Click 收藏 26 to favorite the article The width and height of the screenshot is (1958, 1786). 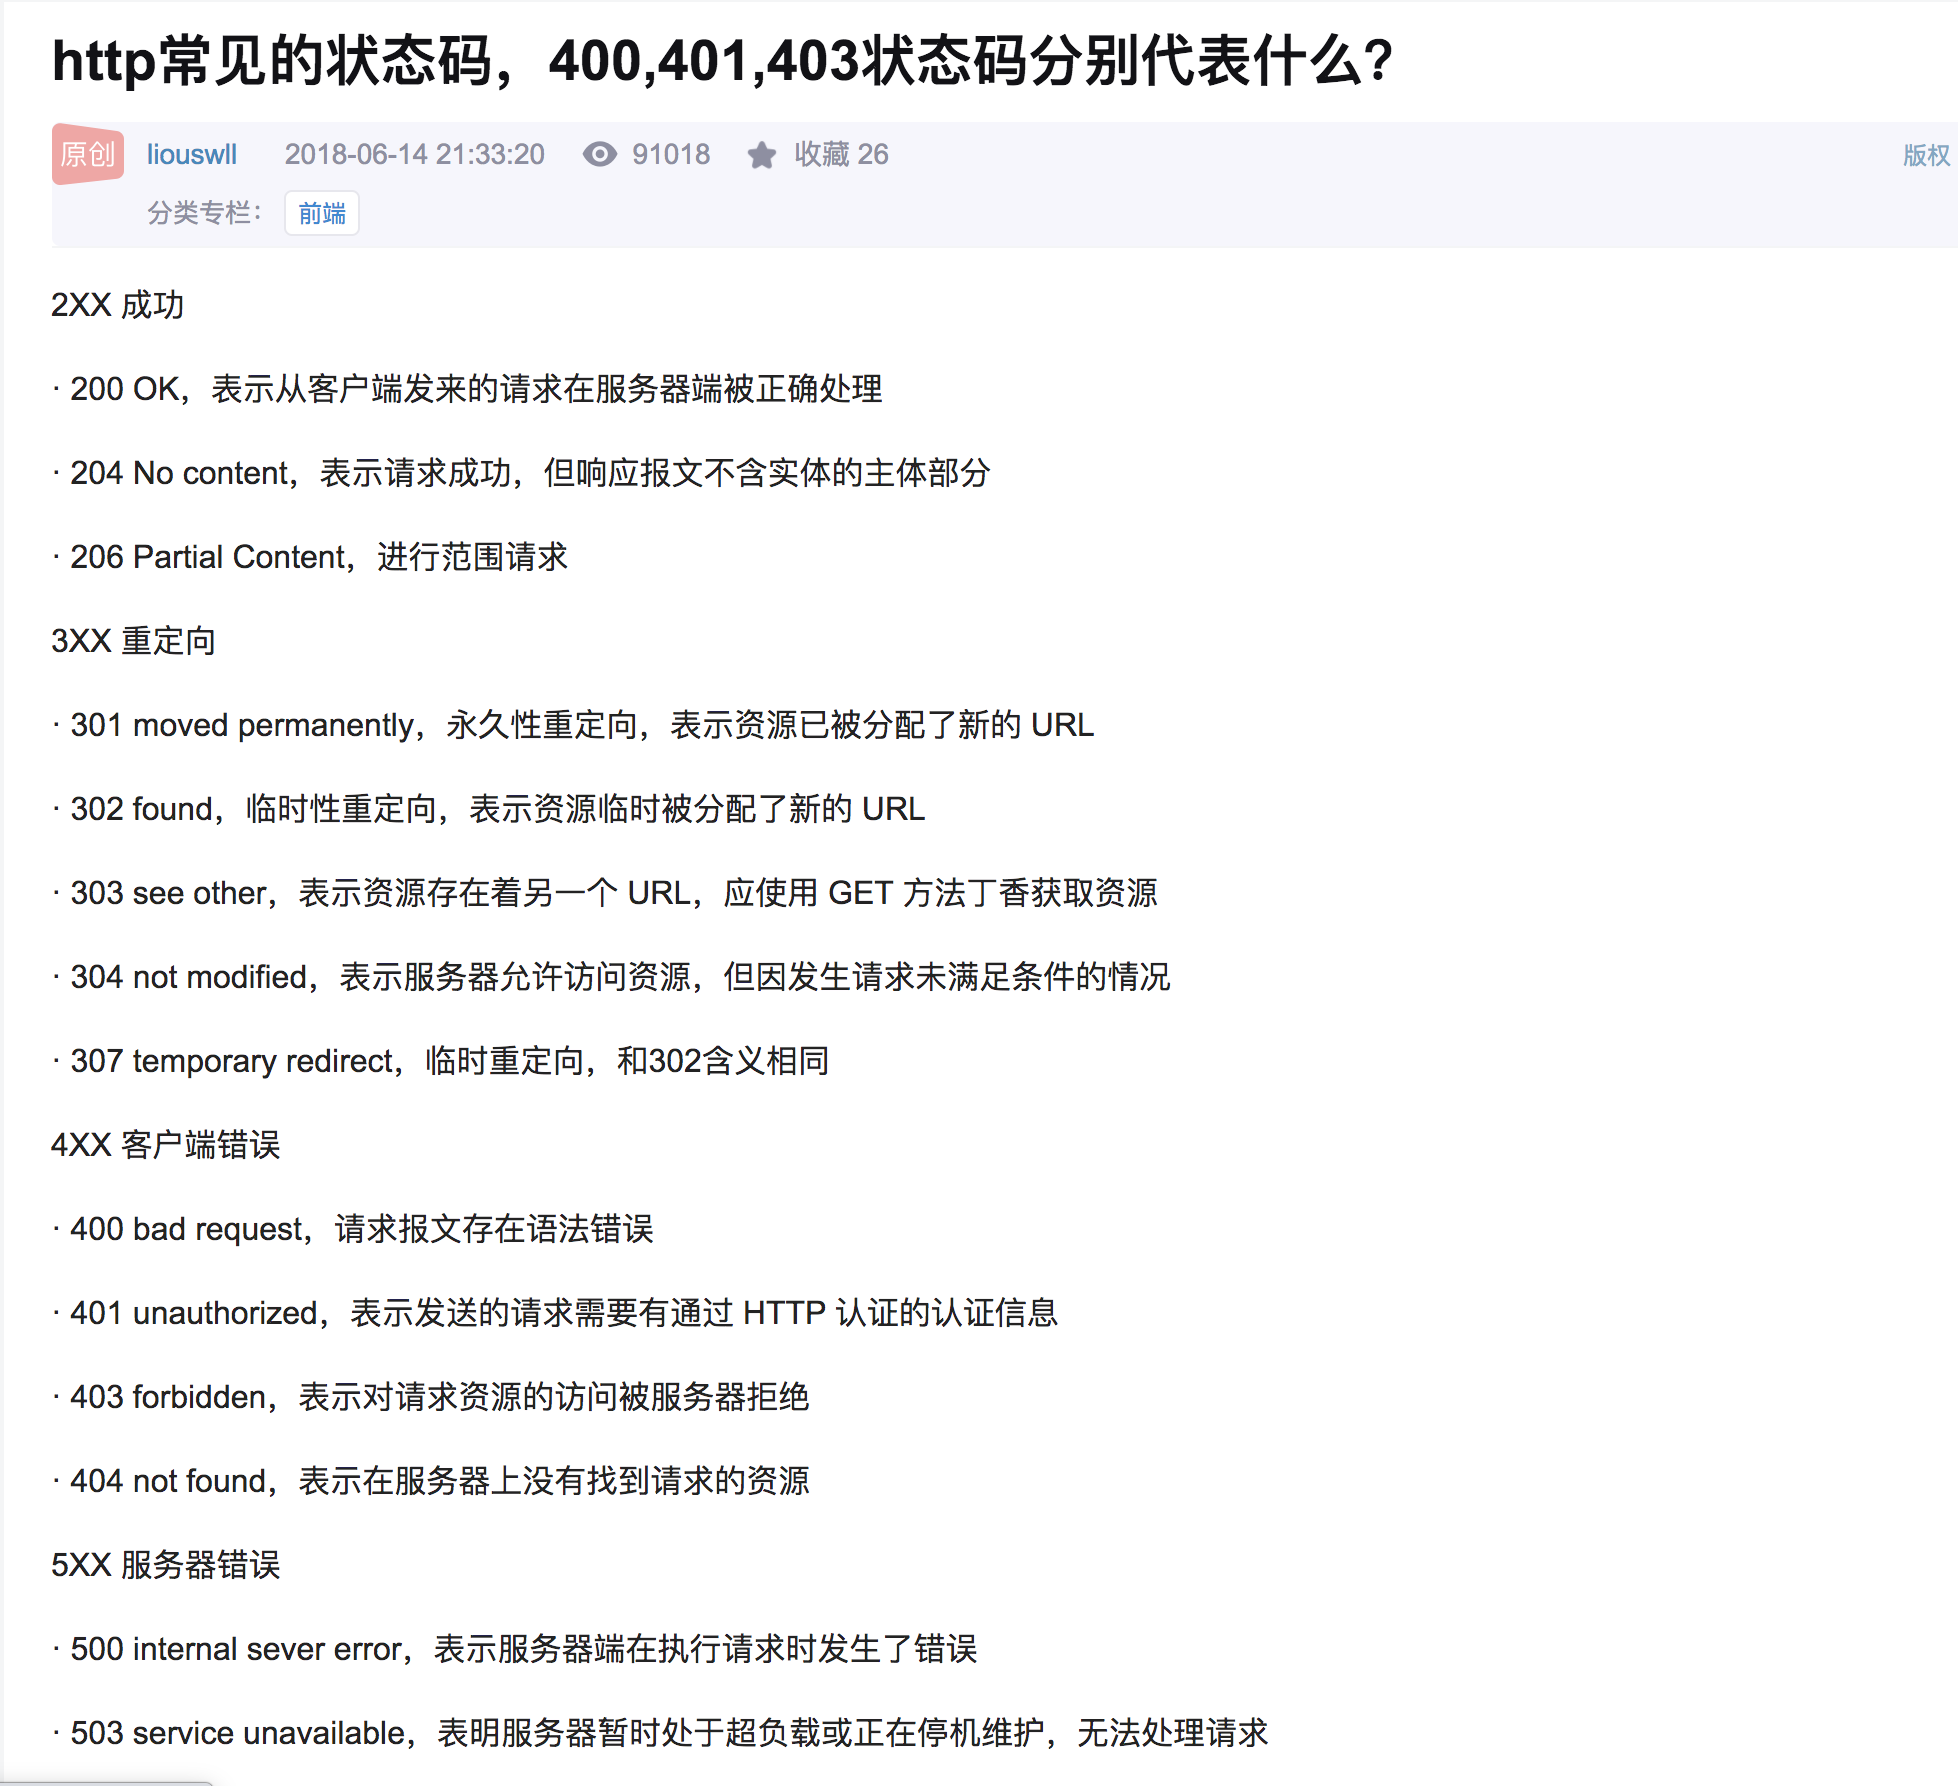(x=841, y=154)
